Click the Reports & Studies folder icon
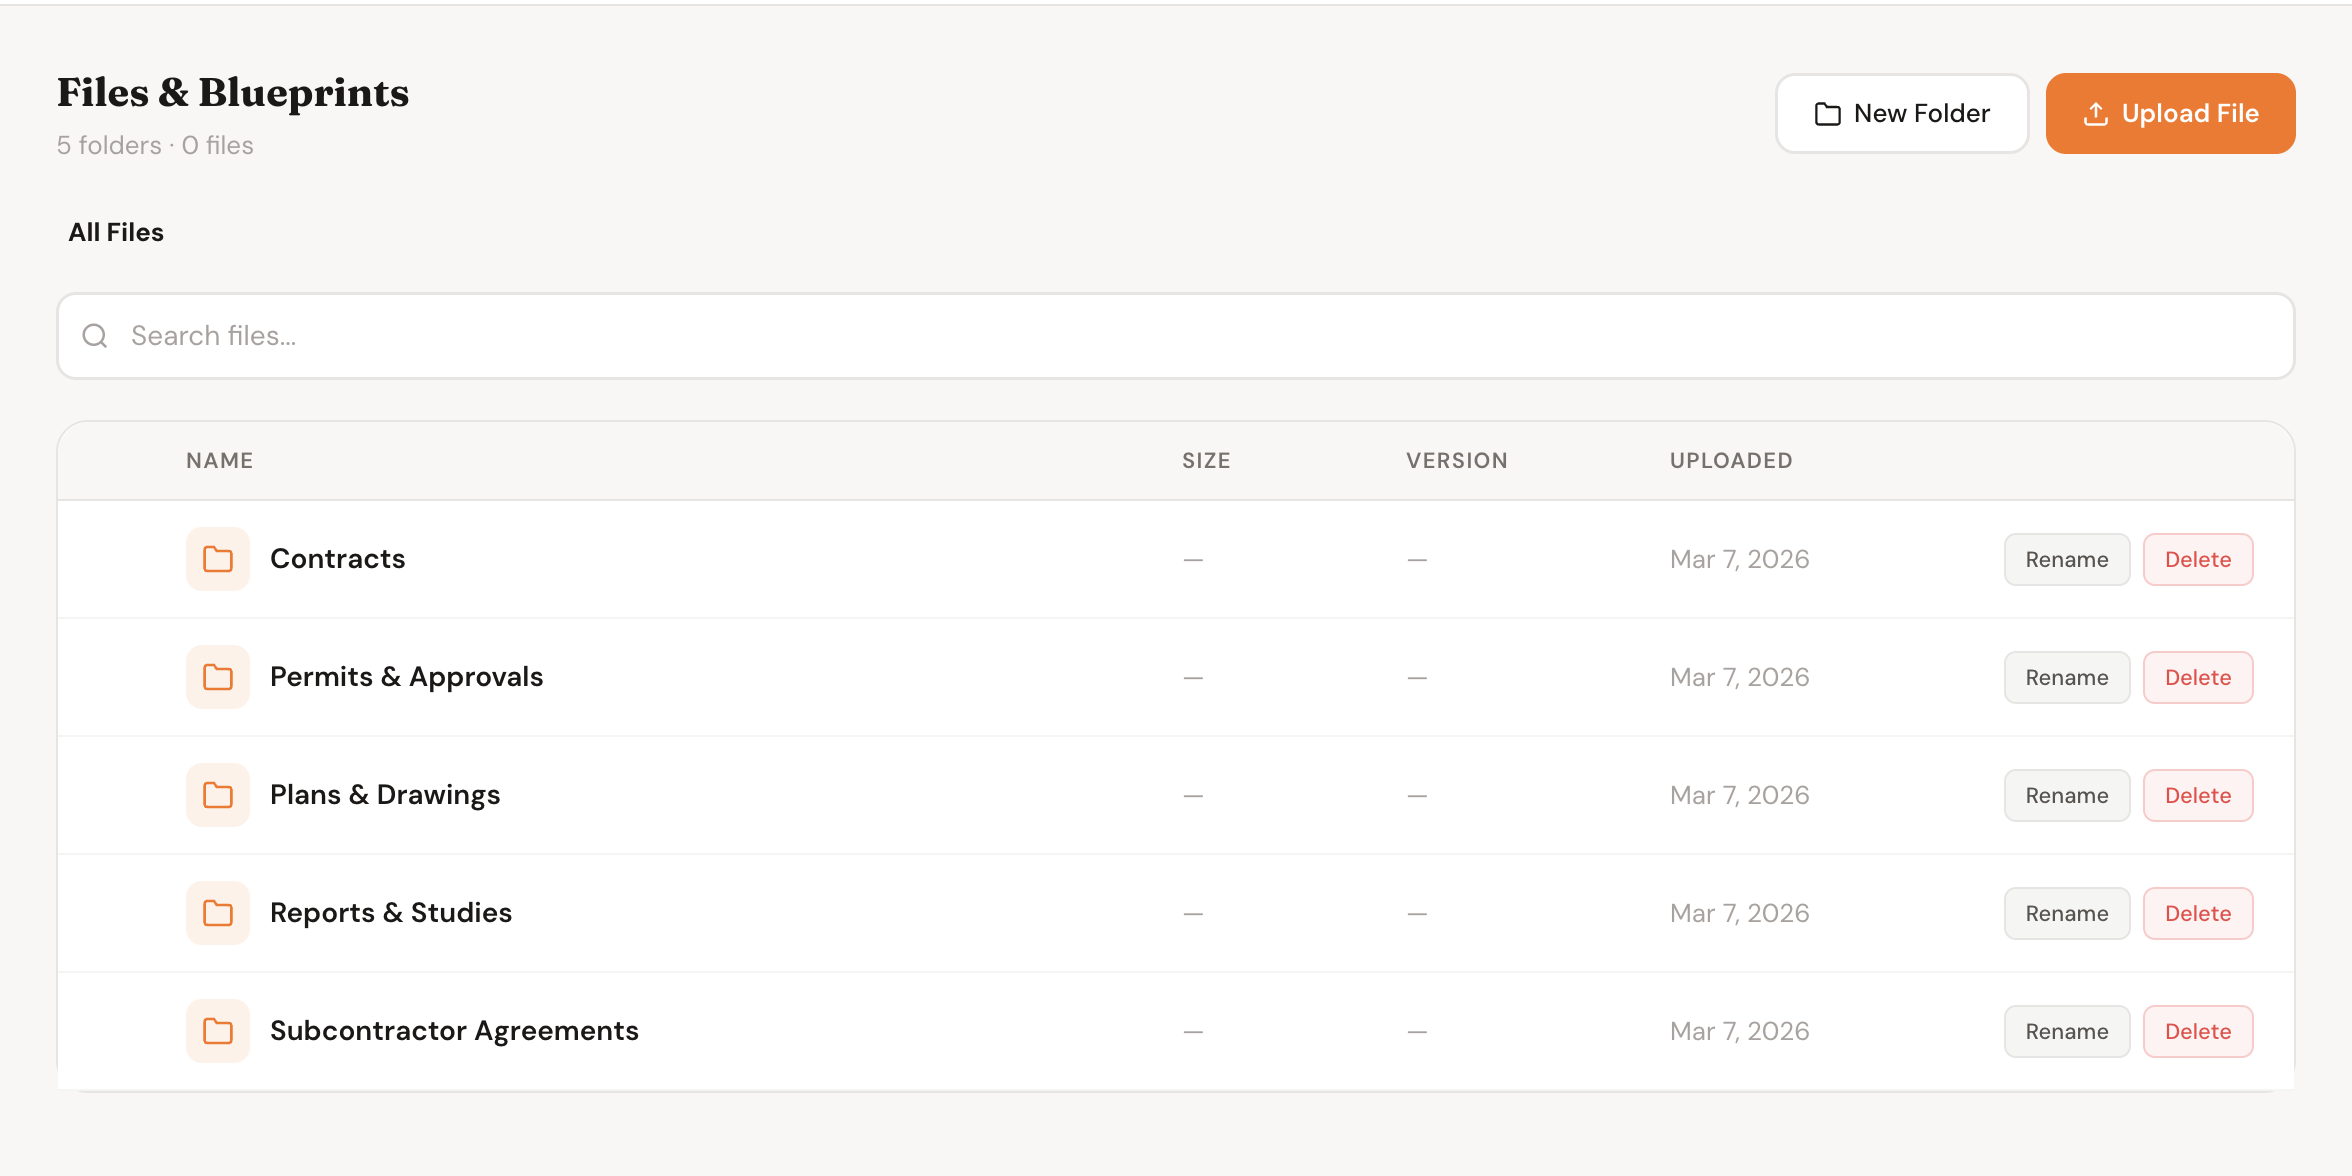The image size is (2352, 1176). tap(216, 913)
